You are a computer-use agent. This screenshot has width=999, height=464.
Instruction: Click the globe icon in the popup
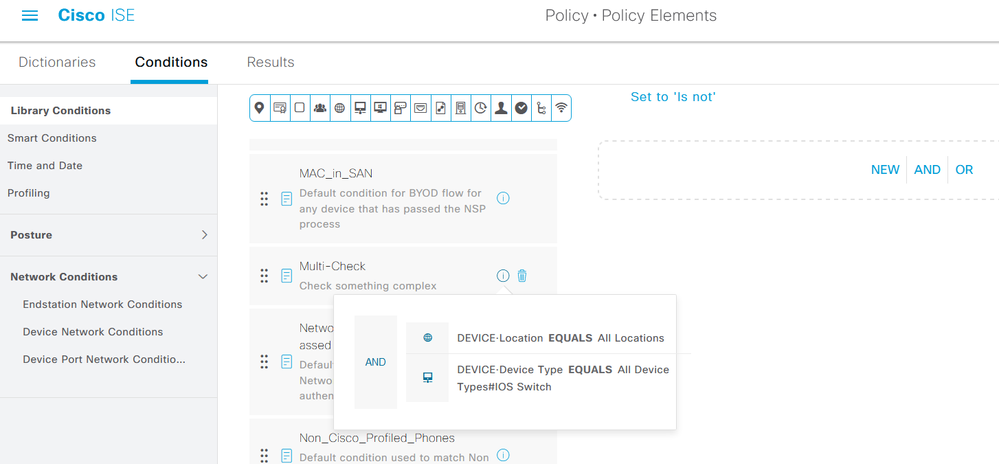(x=428, y=338)
